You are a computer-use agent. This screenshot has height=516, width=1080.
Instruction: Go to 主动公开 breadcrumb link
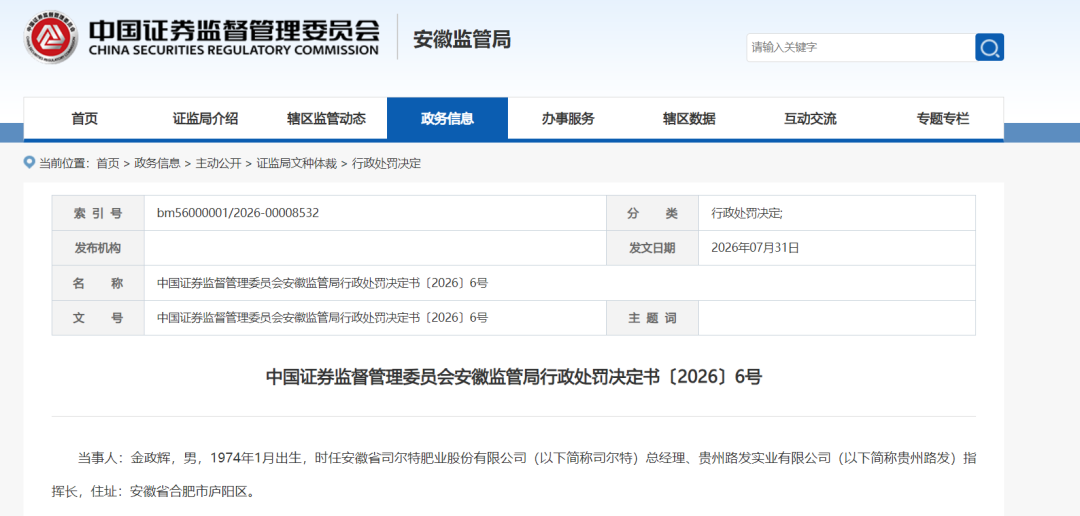(x=218, y=163)
